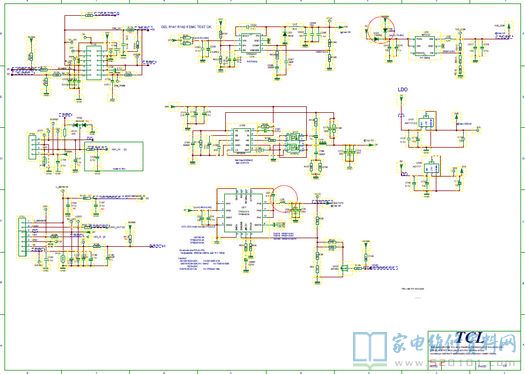Click the large square QFN chip symbol
This screenshot has height=374, width=525.
tap(243, 213)
